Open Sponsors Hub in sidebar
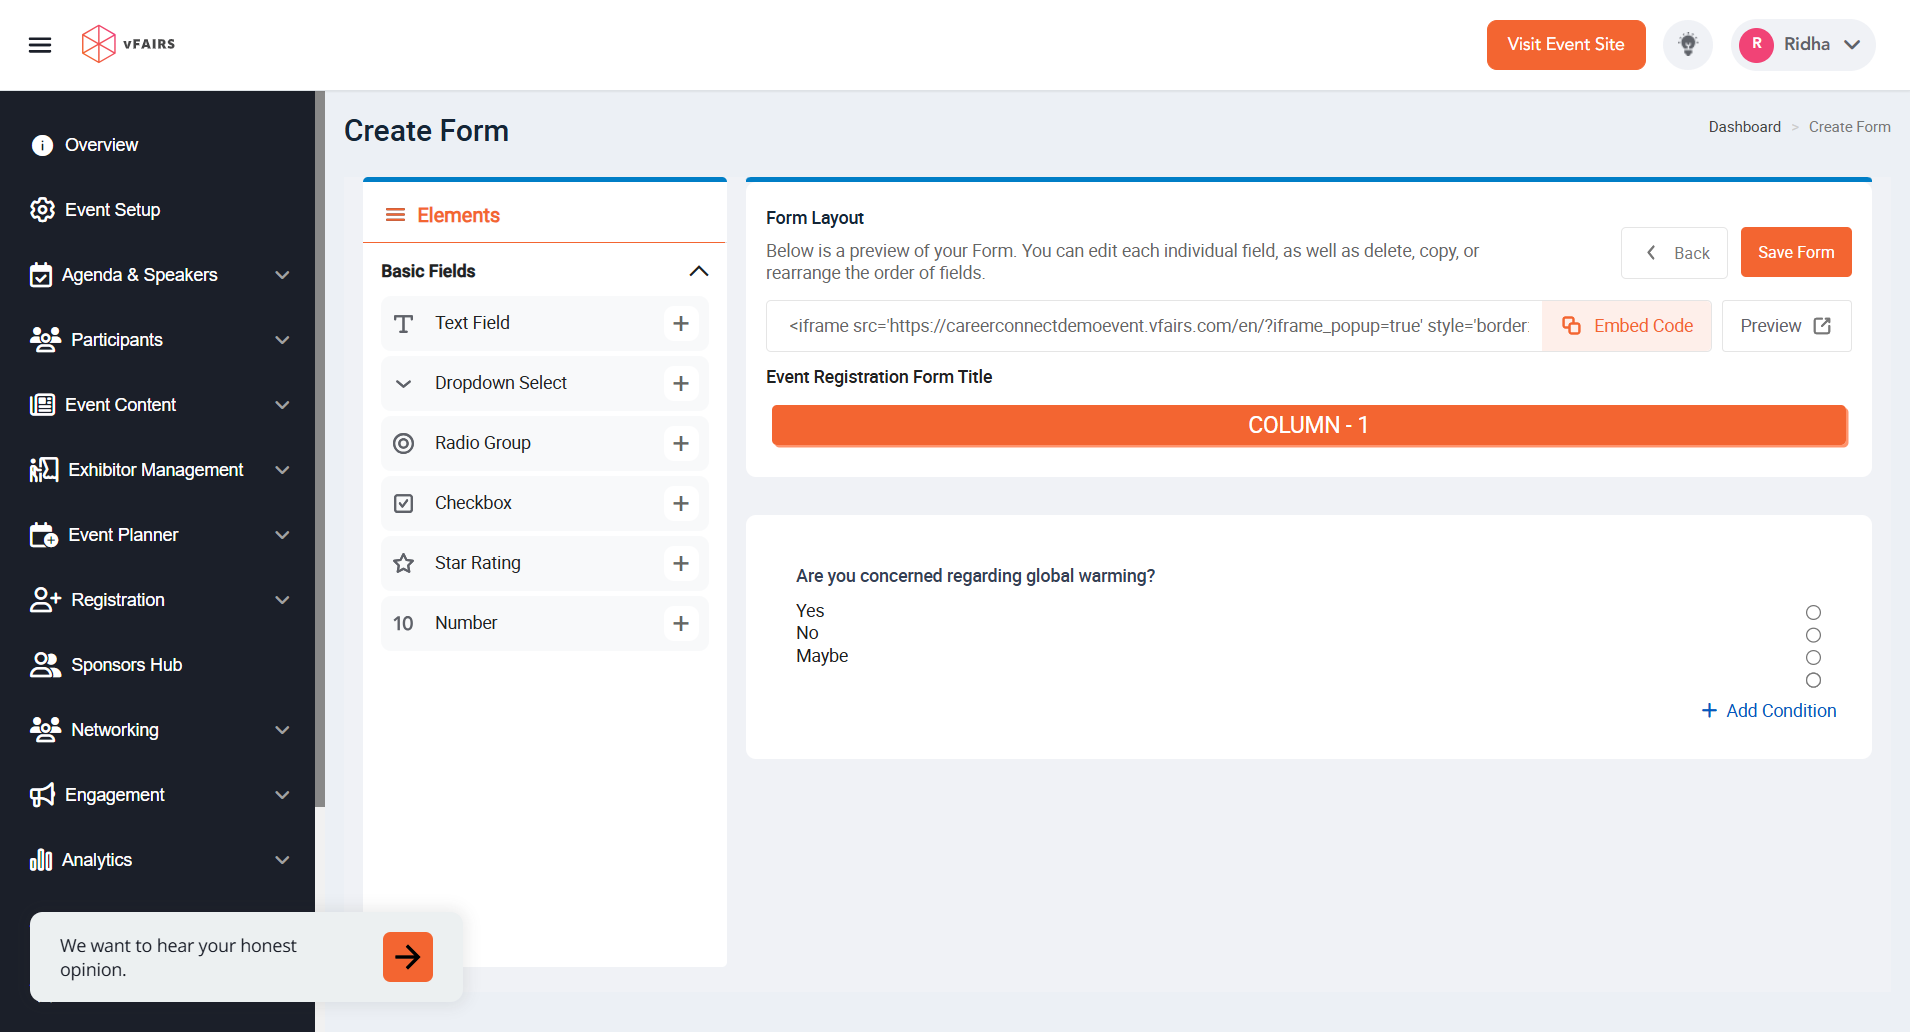This screenshot has height=1032, width=1910. (x=126, y=665)
